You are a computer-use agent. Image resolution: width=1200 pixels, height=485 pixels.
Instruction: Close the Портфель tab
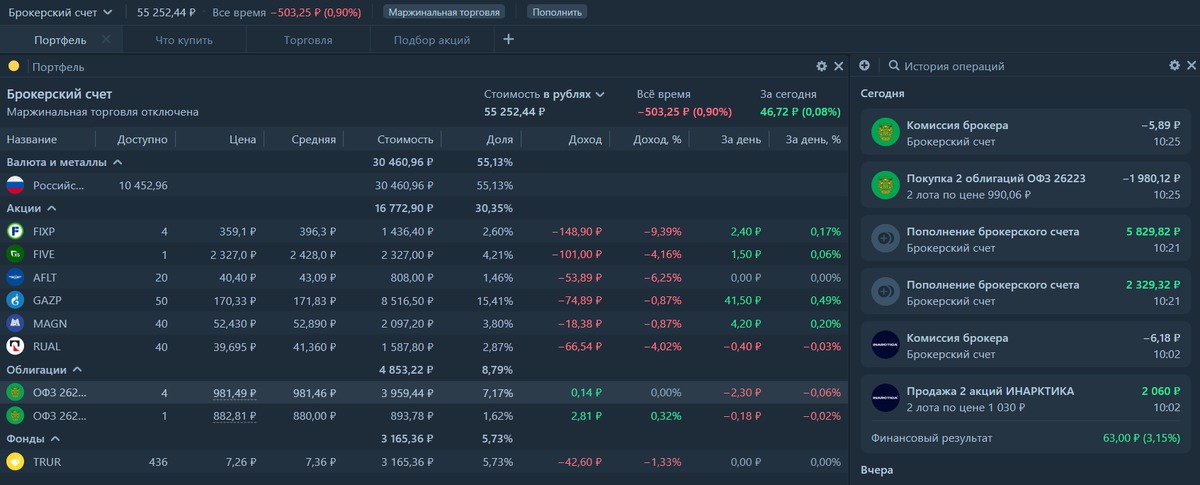coord(106,40)
